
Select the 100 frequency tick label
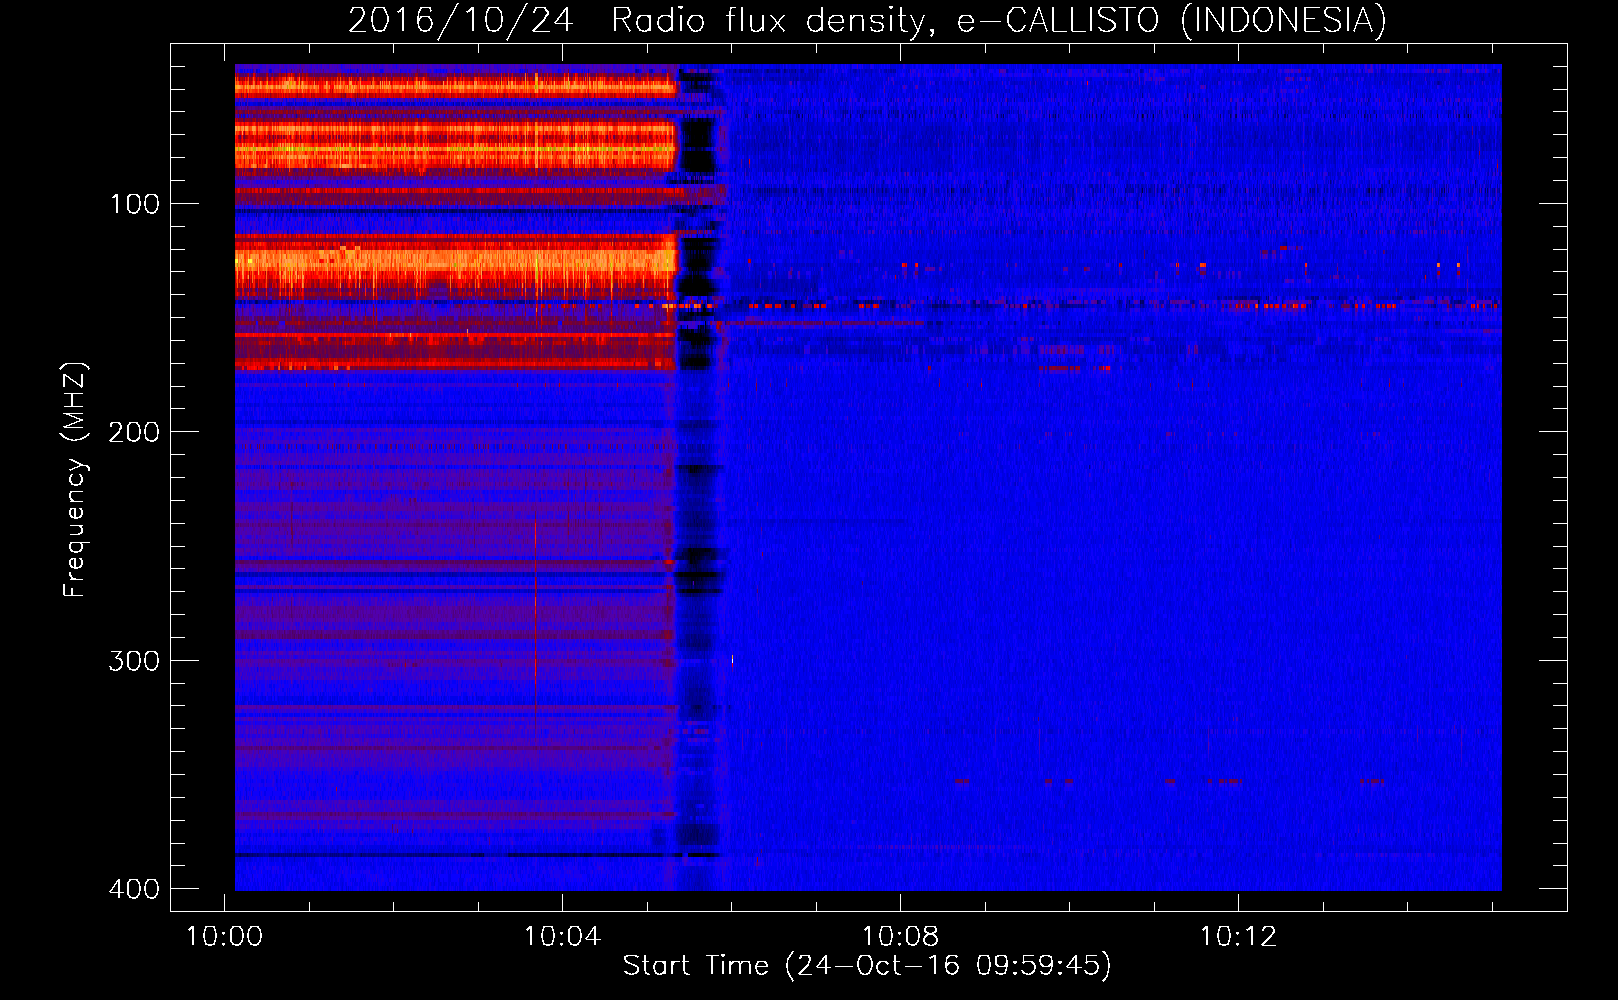point(134,204)
